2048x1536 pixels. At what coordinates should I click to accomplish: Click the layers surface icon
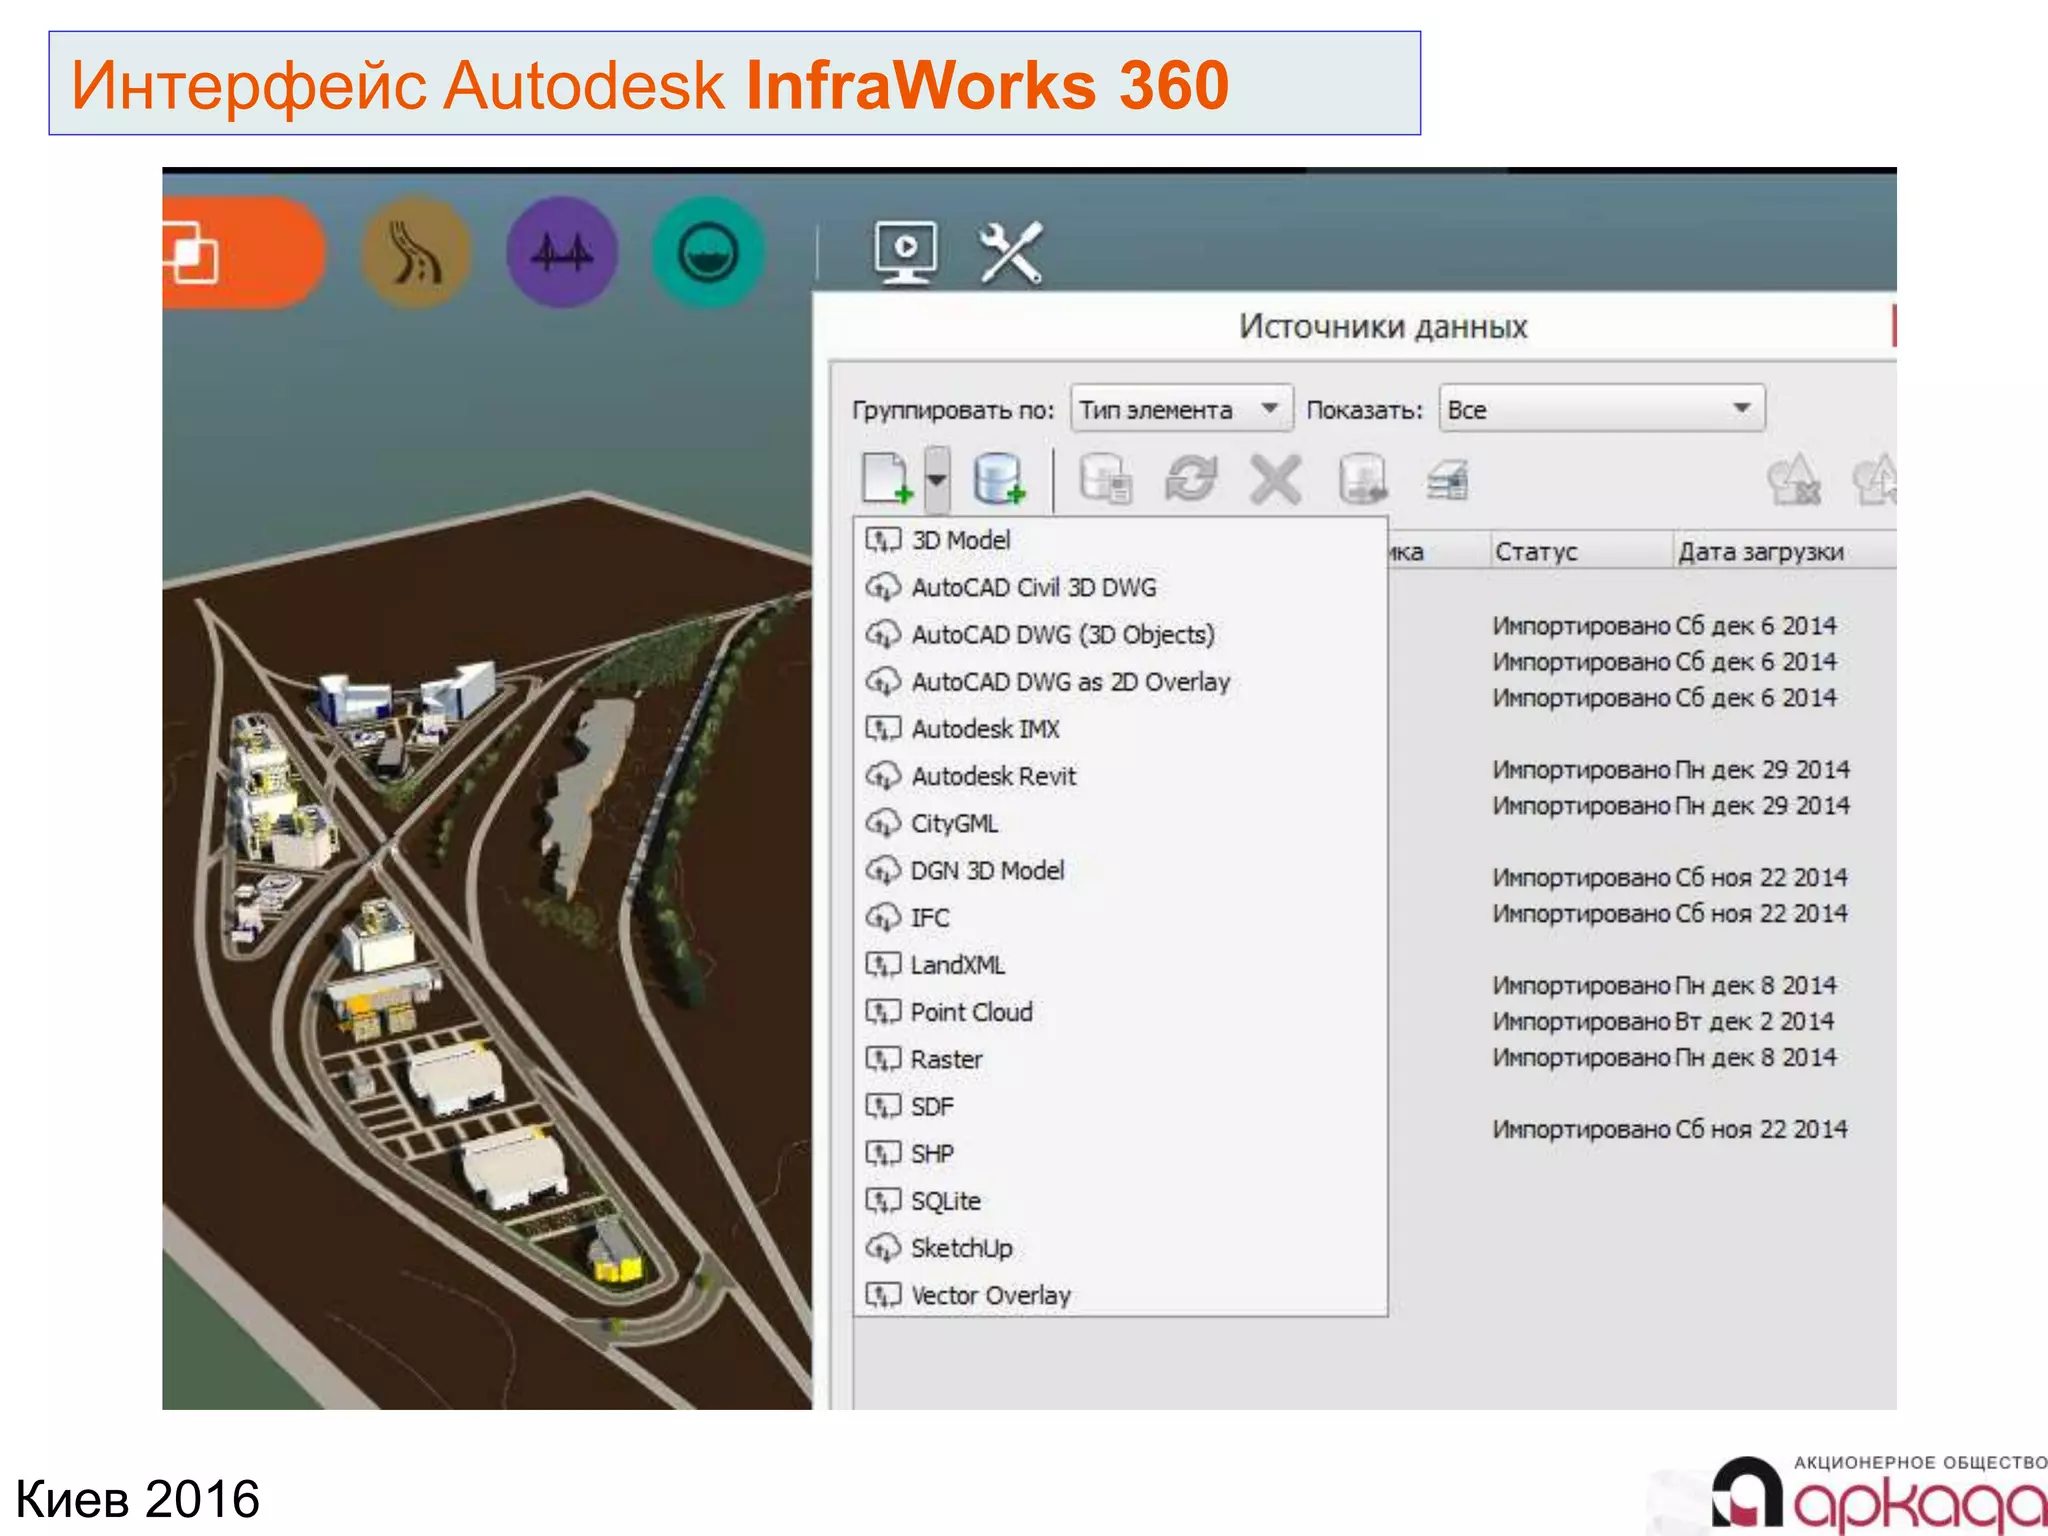(1448, 481)
